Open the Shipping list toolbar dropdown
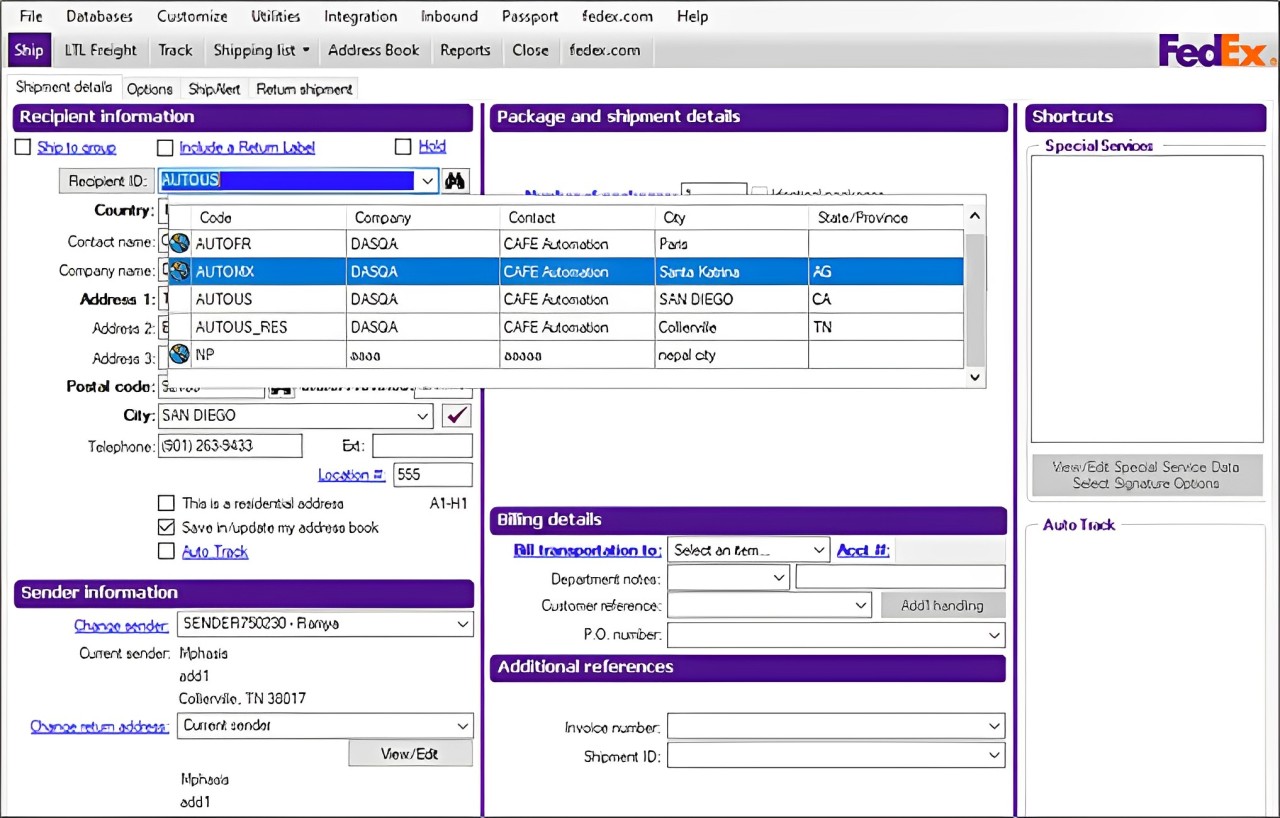1280x818 pixels. click(x=261, y=50)
